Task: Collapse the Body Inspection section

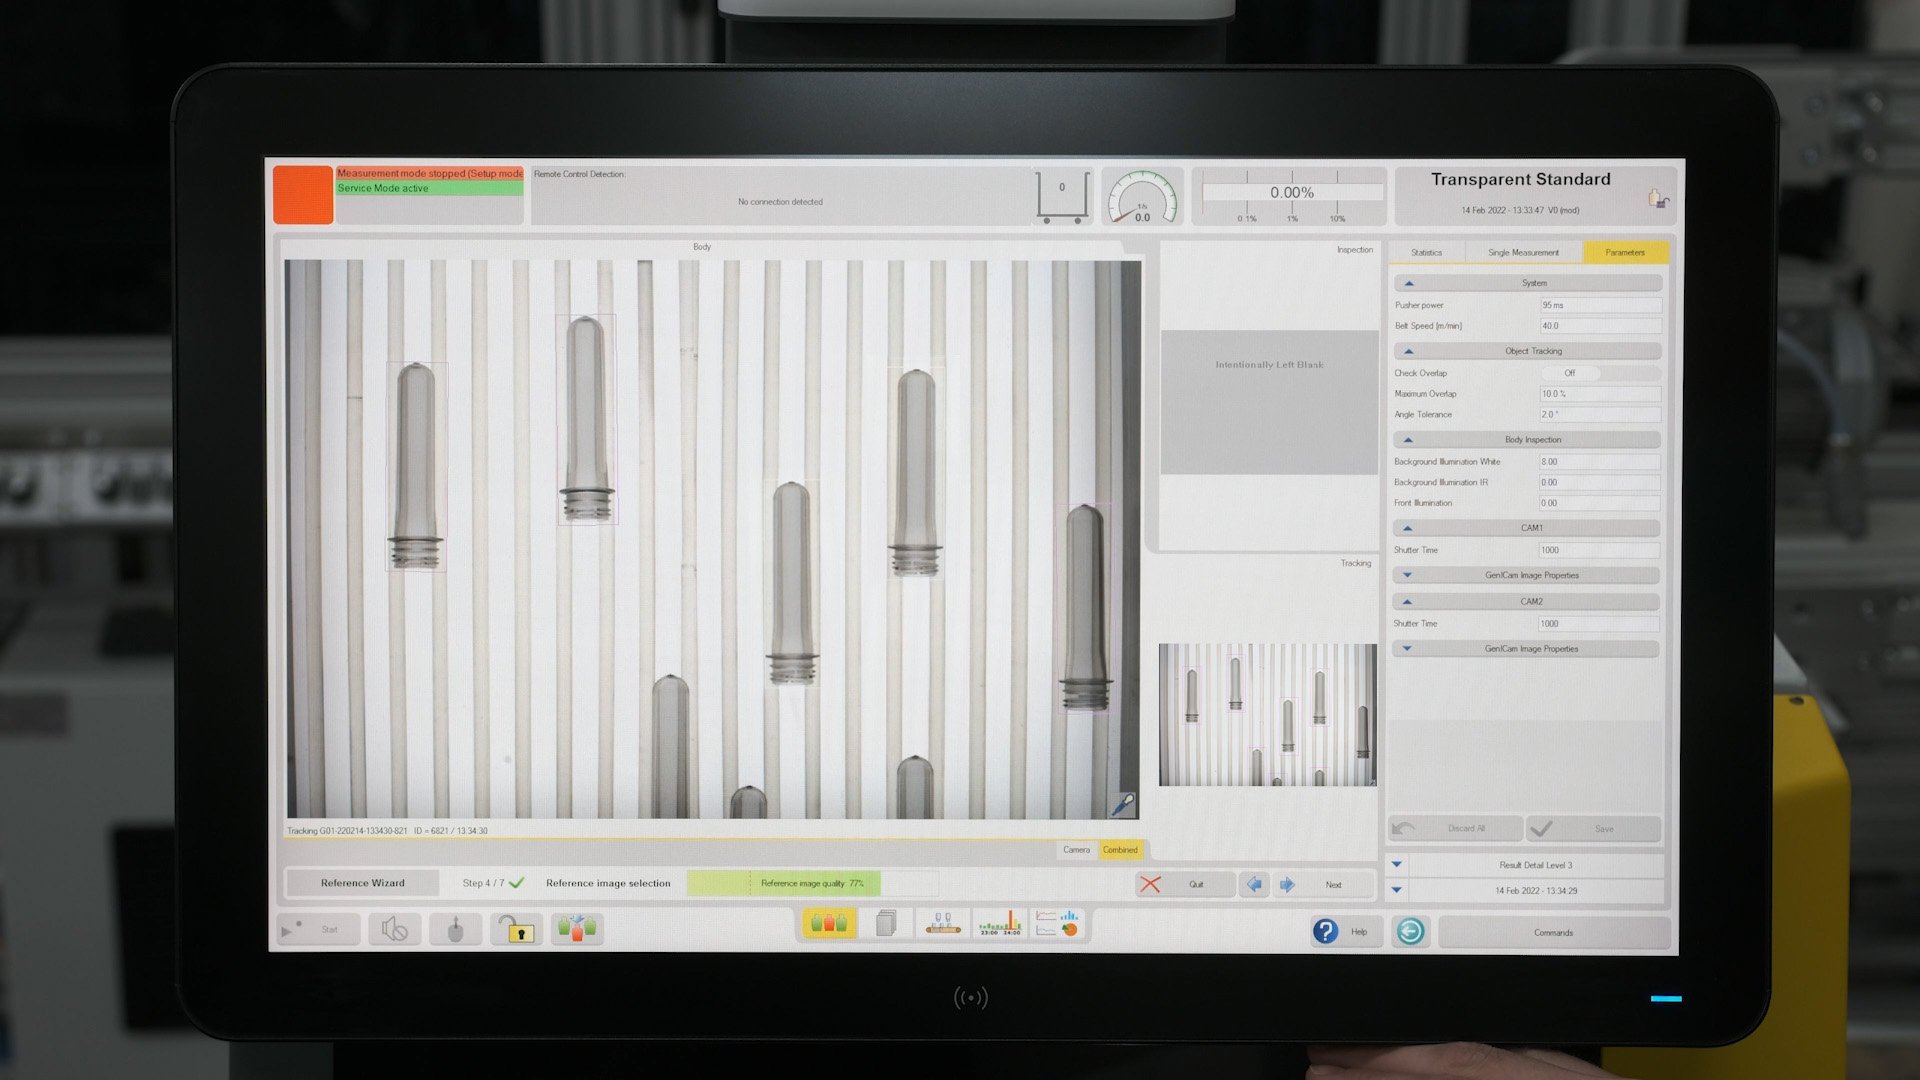Action: pyautogui.click(x=1407, y=438)
